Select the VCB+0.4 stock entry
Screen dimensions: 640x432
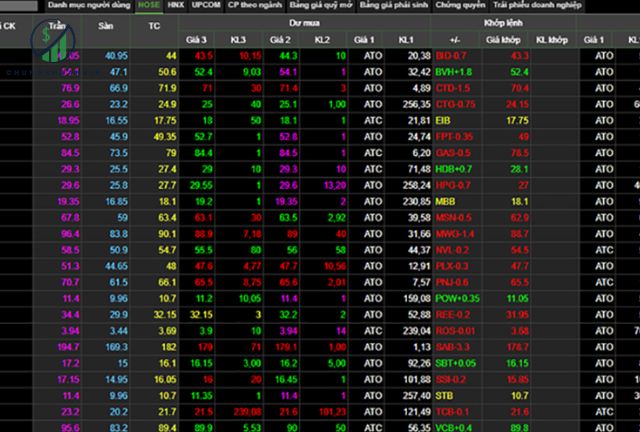pyautogui.click(x=454, y=428)
